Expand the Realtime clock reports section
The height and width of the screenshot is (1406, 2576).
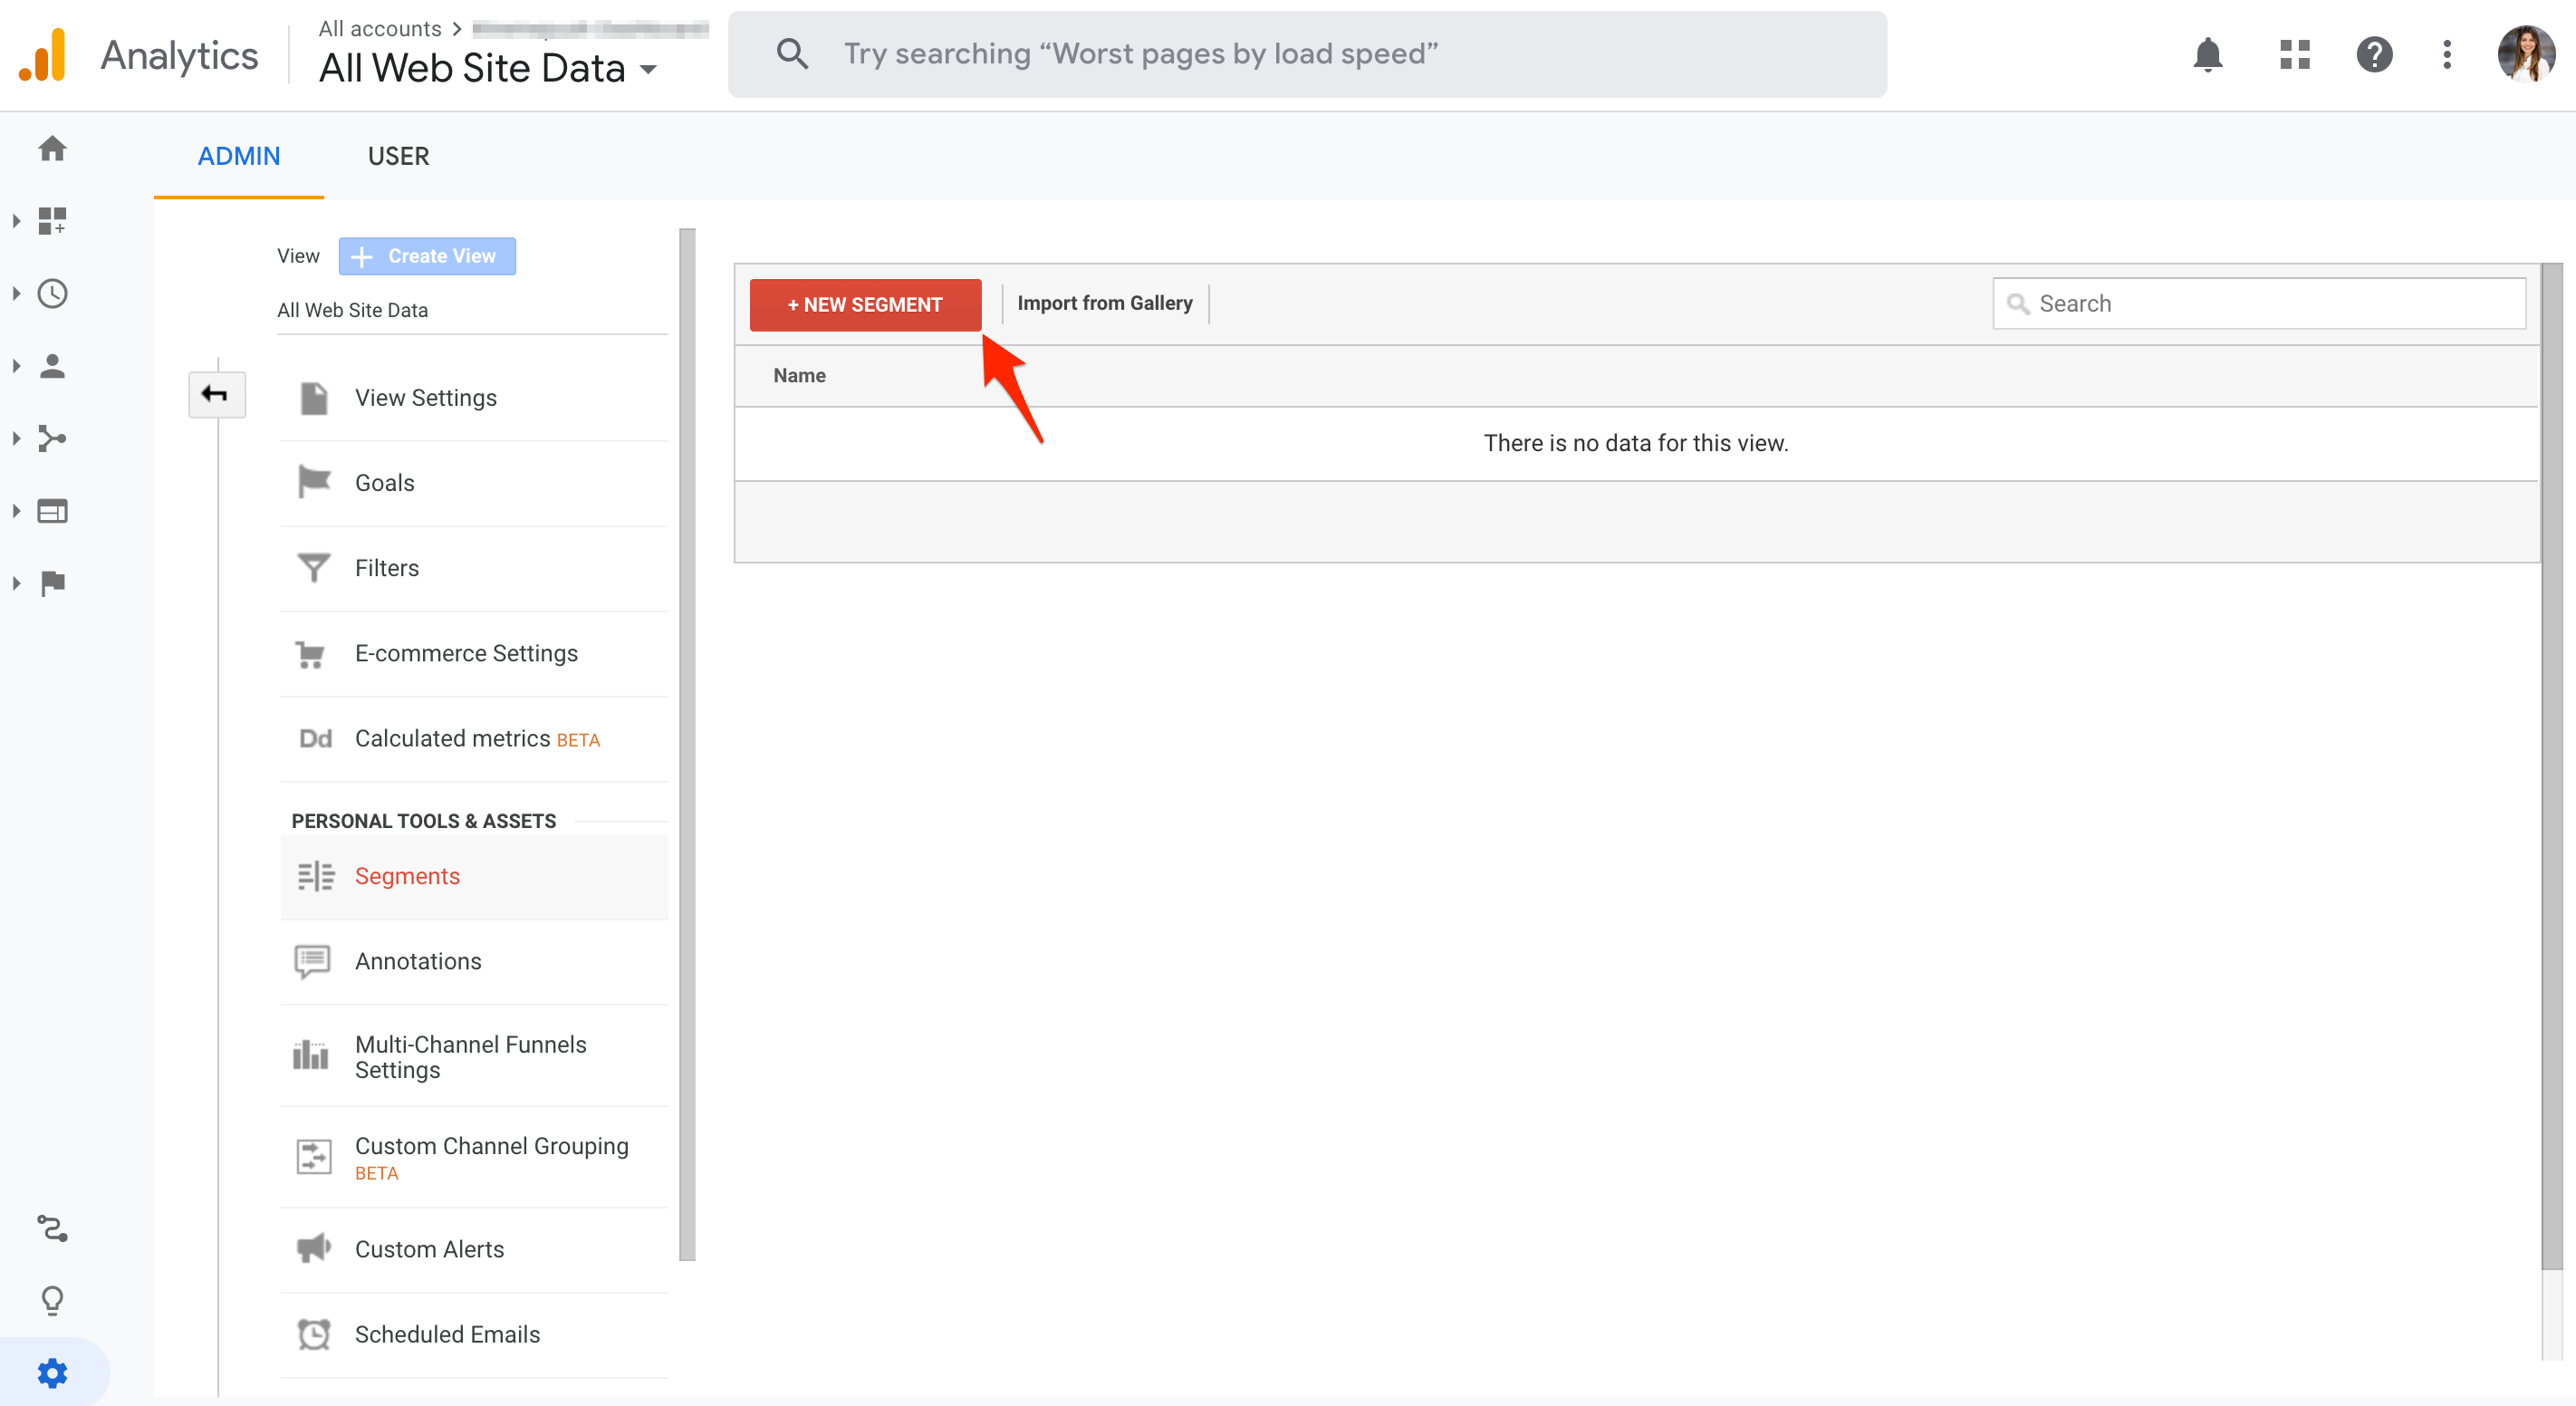coord(52,293)
